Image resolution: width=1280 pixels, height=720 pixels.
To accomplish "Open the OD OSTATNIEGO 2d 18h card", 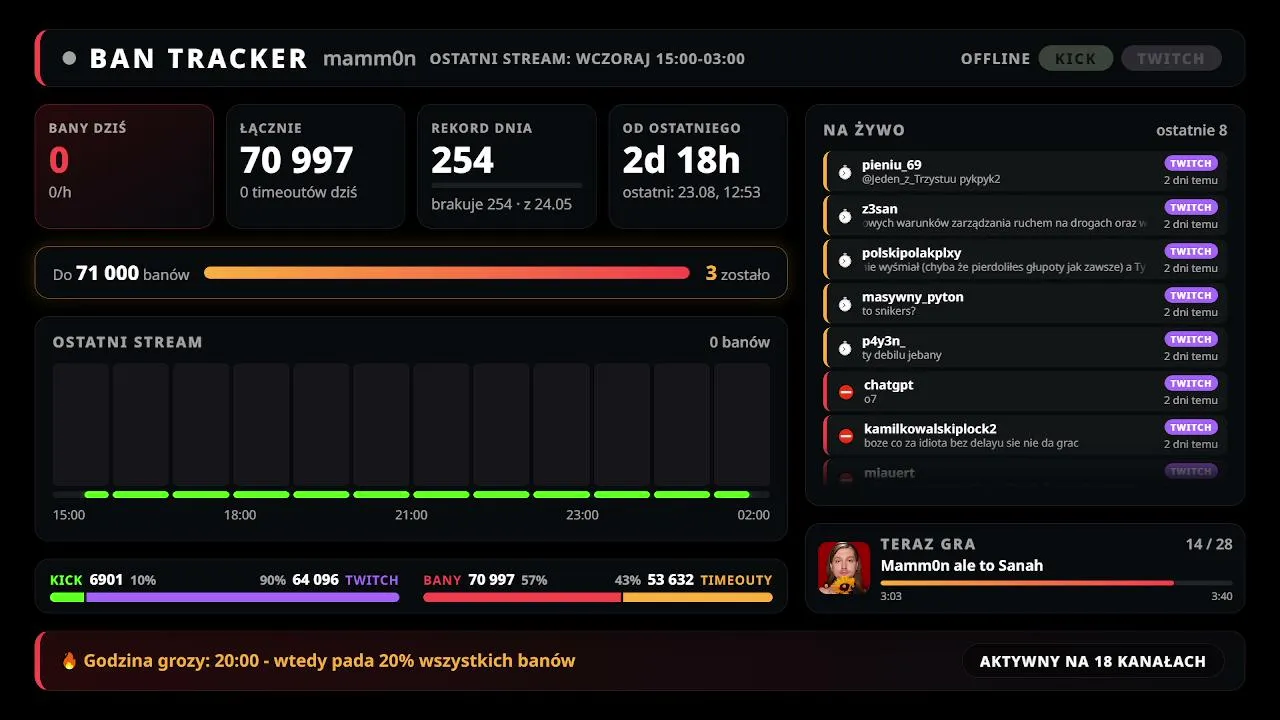I will [x=698, y=166].
